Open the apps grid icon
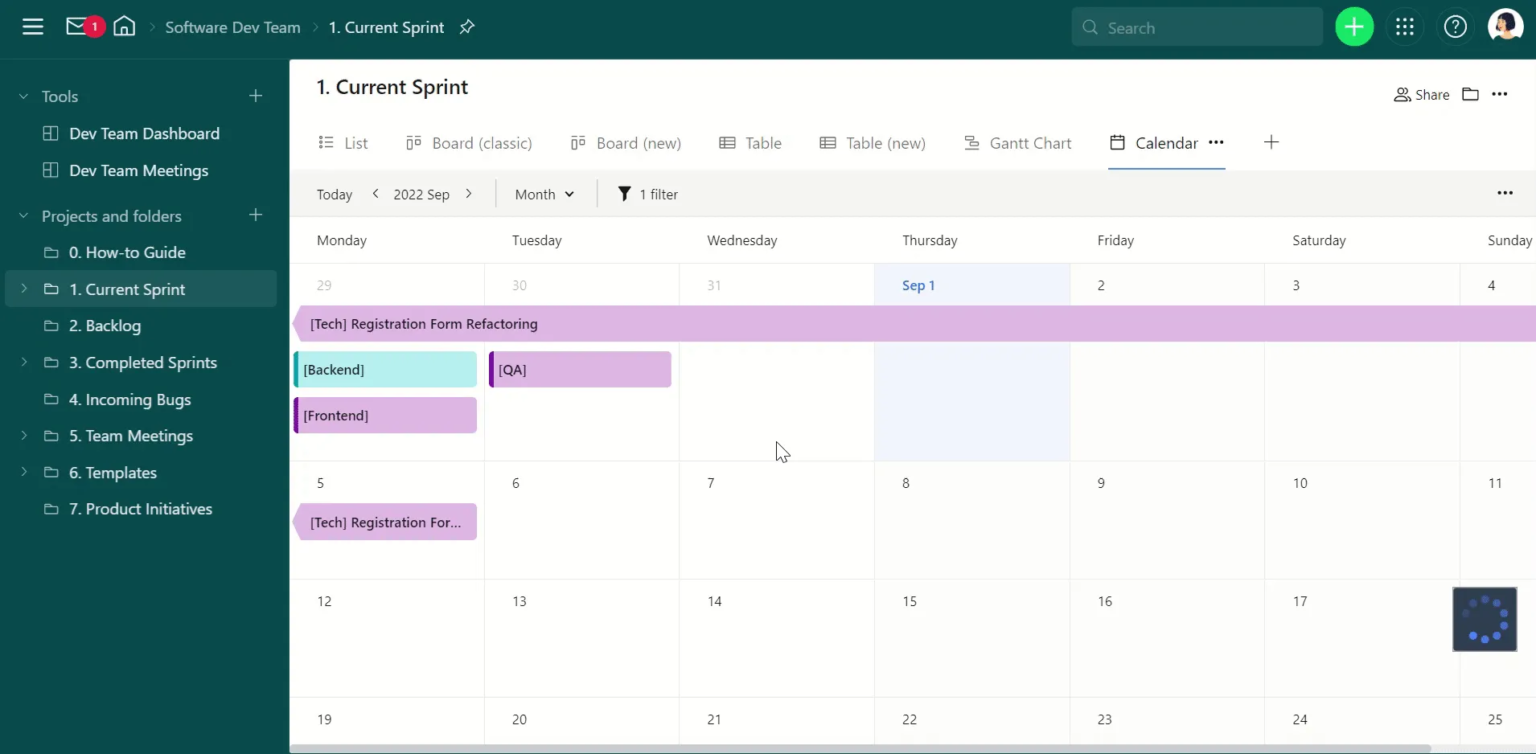Viewport: 1536px width, 754px height. point(1405,27)
